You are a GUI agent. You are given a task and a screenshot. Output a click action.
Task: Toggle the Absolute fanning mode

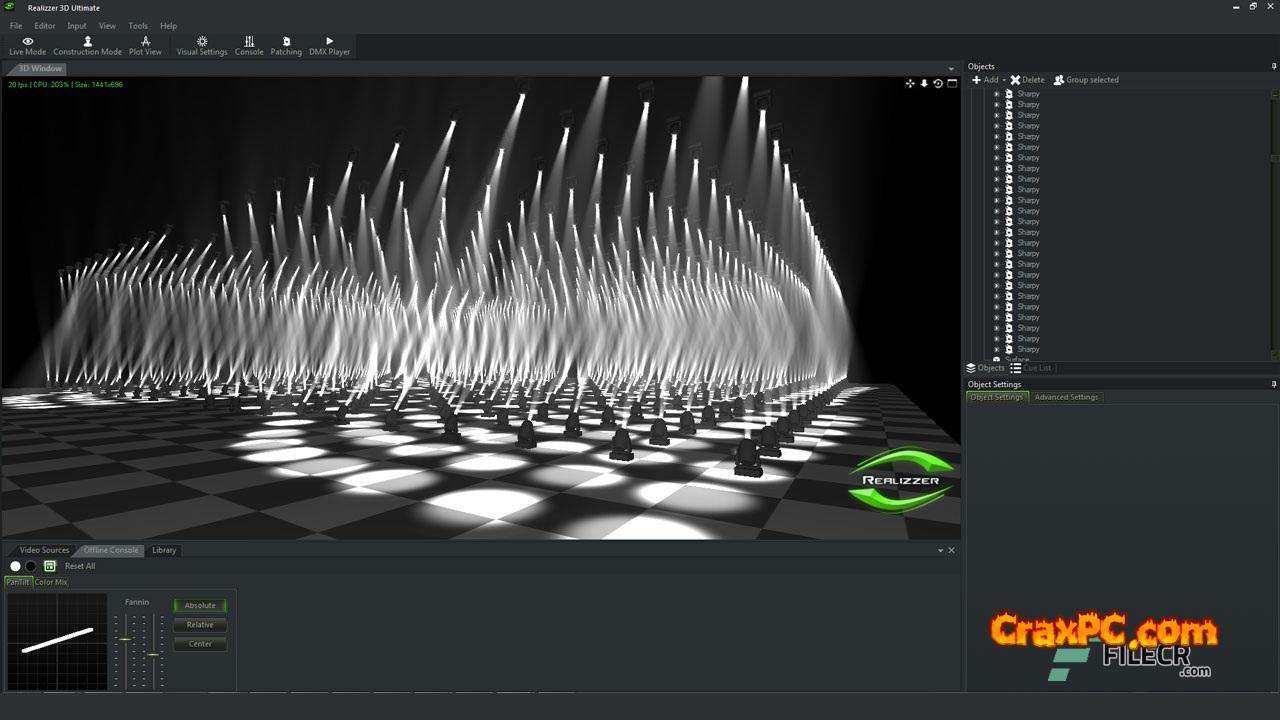pyautogui.click(x=200, y=605)
